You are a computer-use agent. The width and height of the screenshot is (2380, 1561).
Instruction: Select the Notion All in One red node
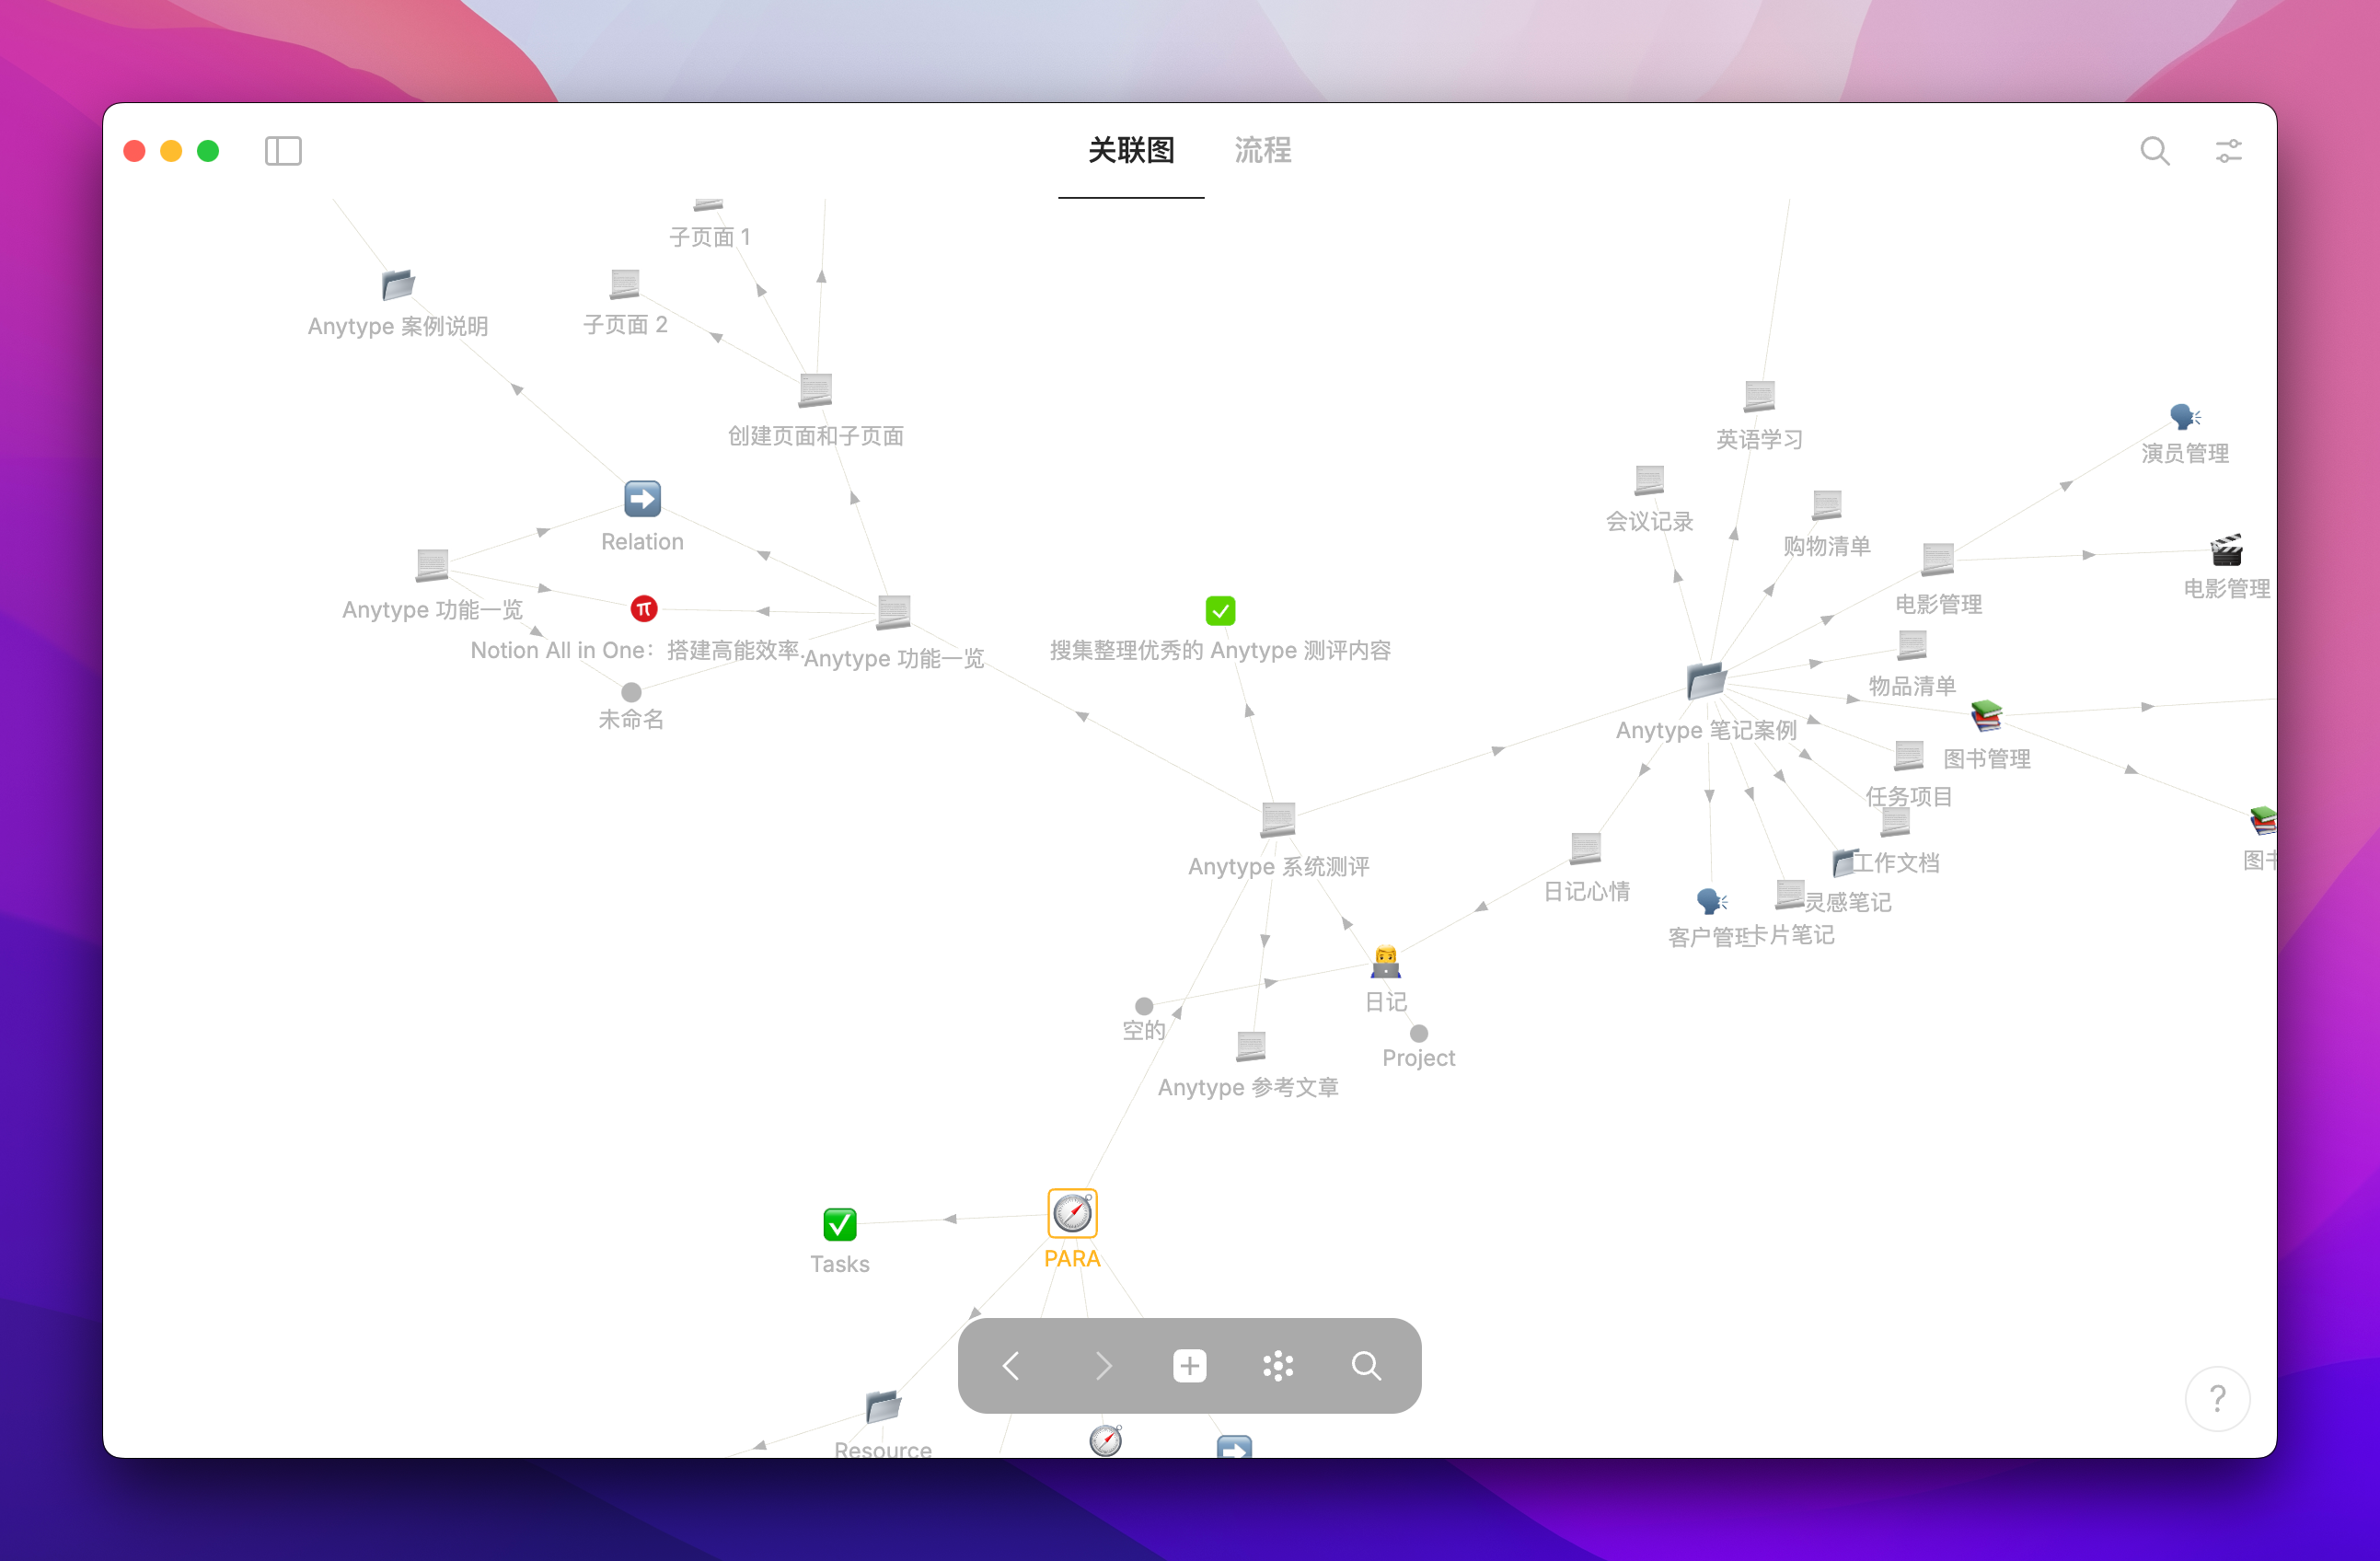644,608
